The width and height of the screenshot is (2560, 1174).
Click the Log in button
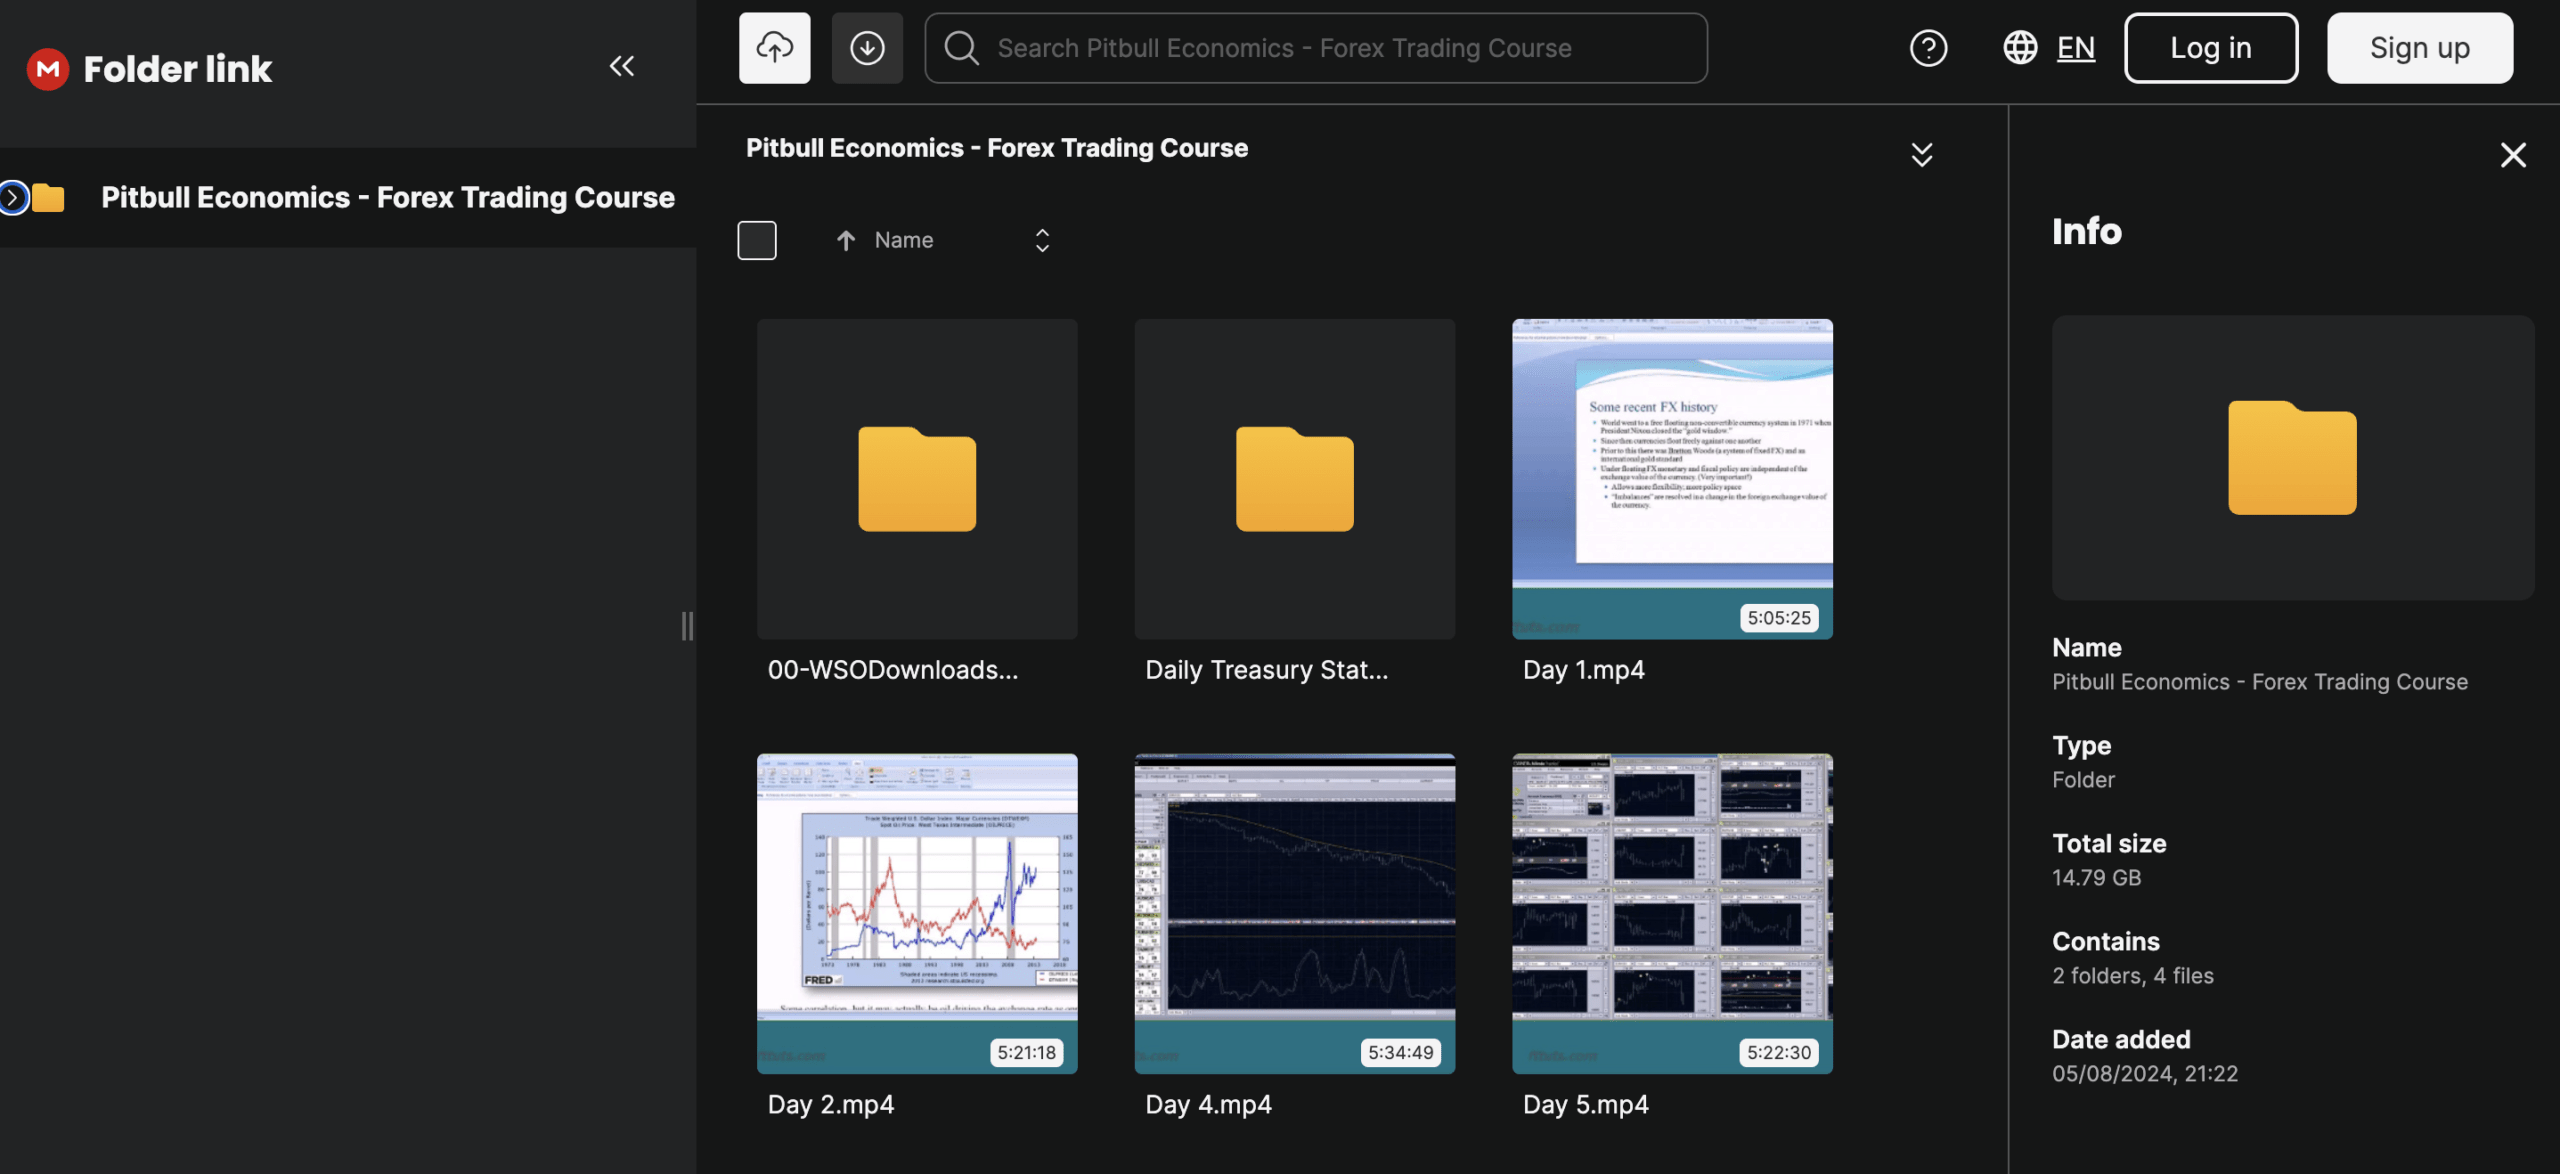pyautogui.click(x=2210, y=48)
